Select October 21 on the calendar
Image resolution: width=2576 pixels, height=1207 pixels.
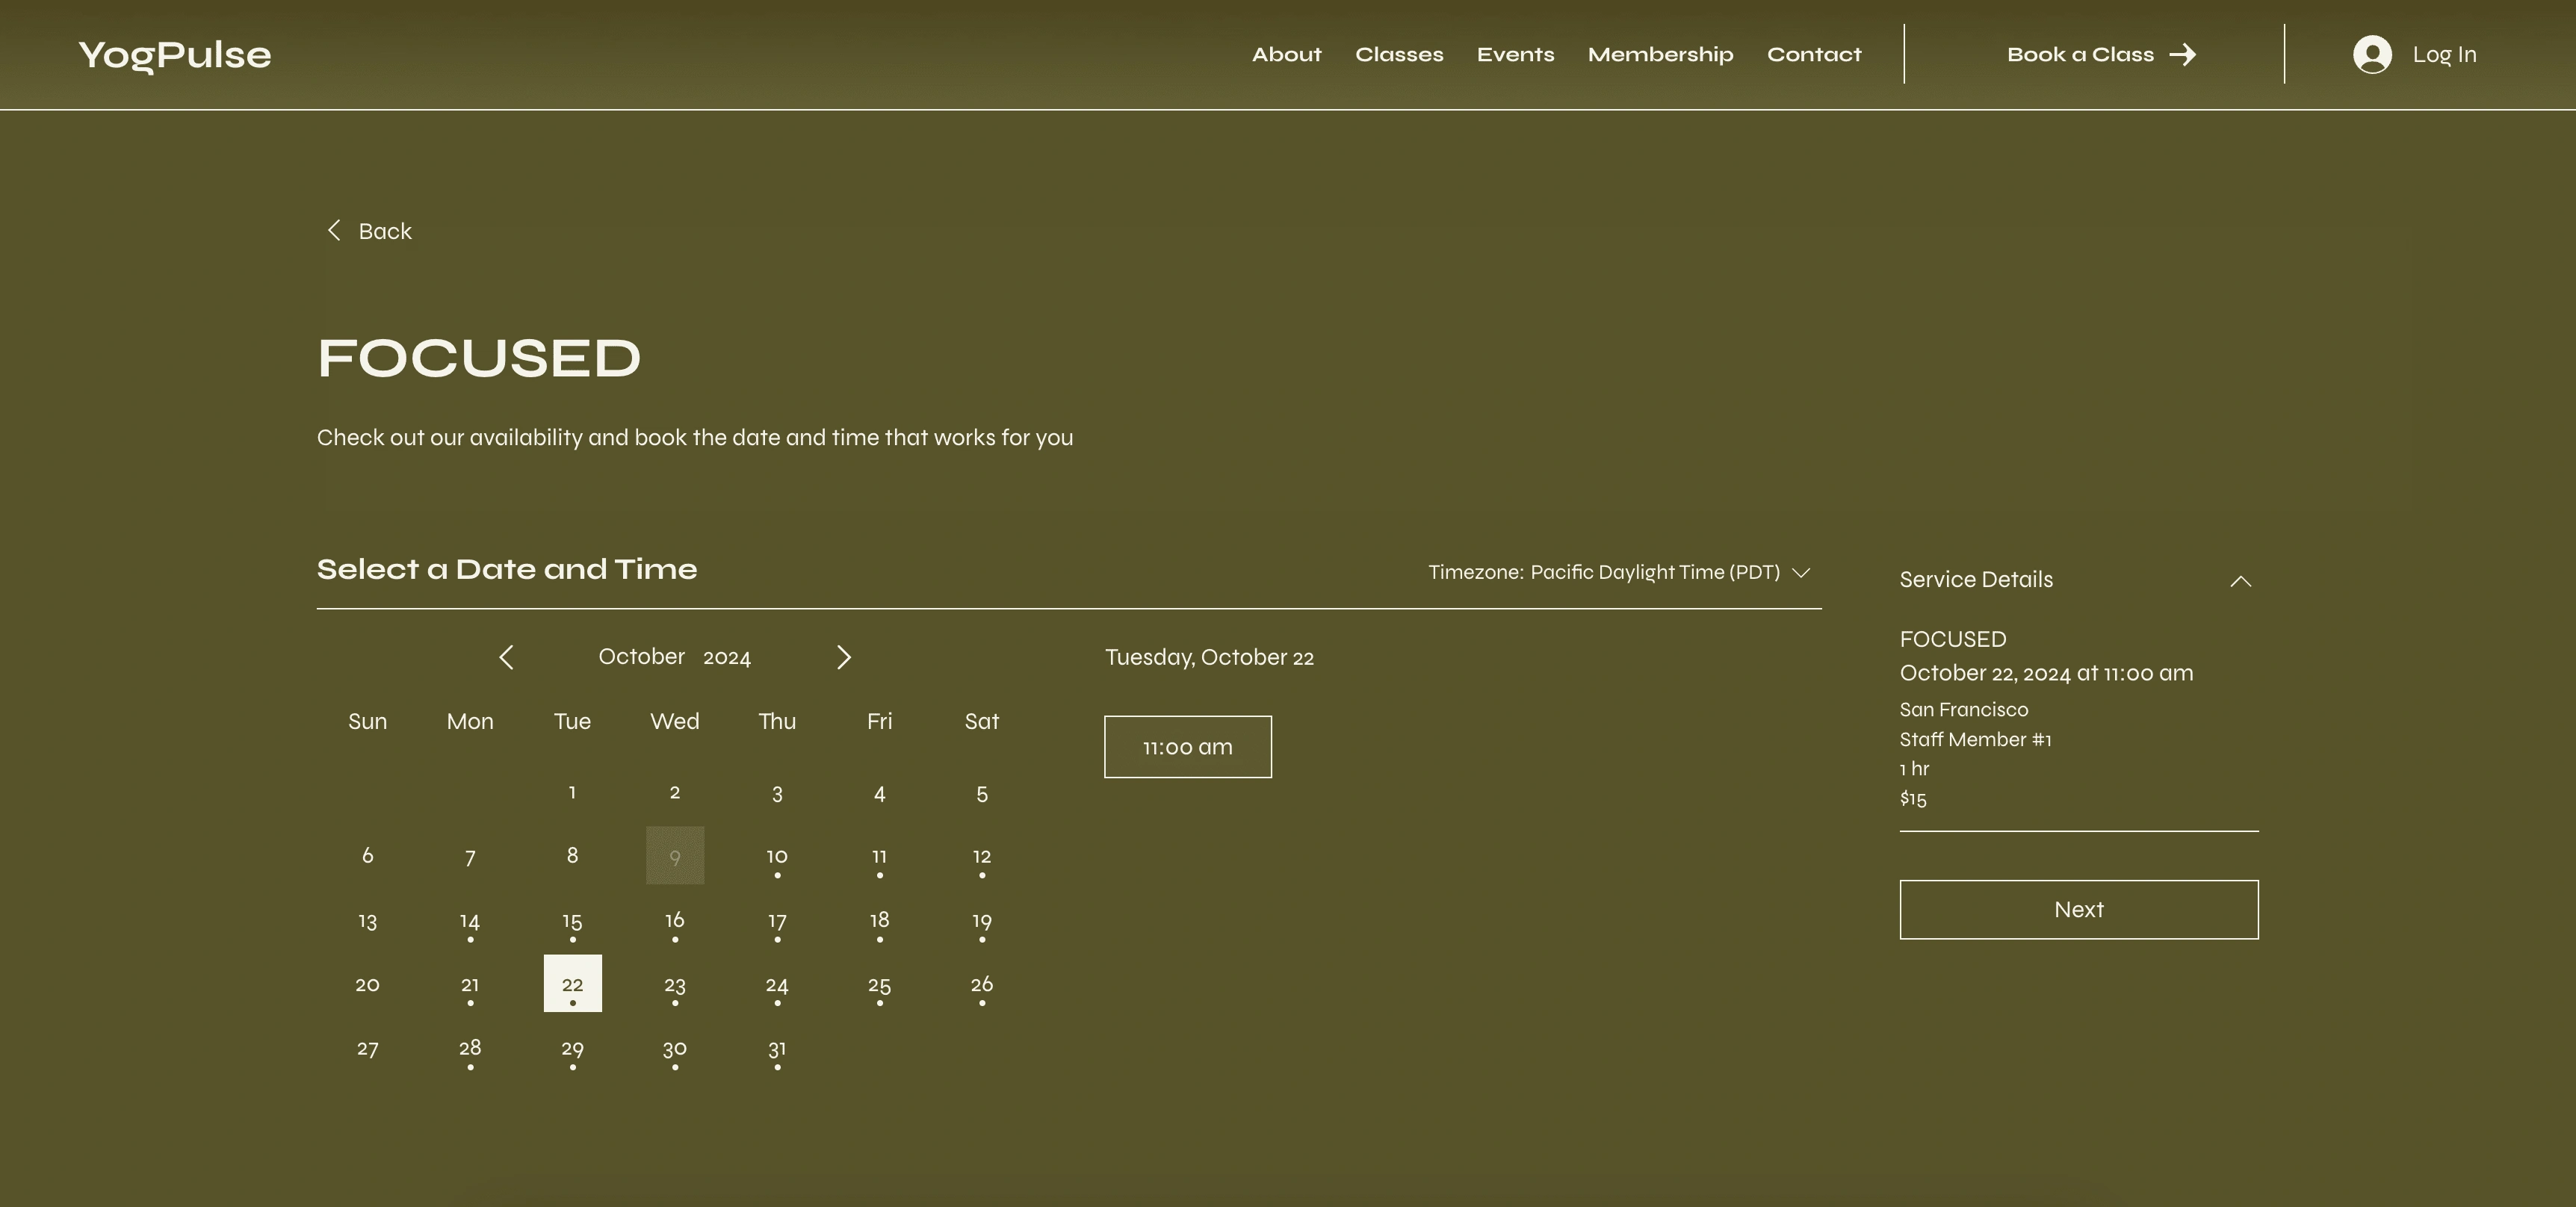click(x=470, y=985)
